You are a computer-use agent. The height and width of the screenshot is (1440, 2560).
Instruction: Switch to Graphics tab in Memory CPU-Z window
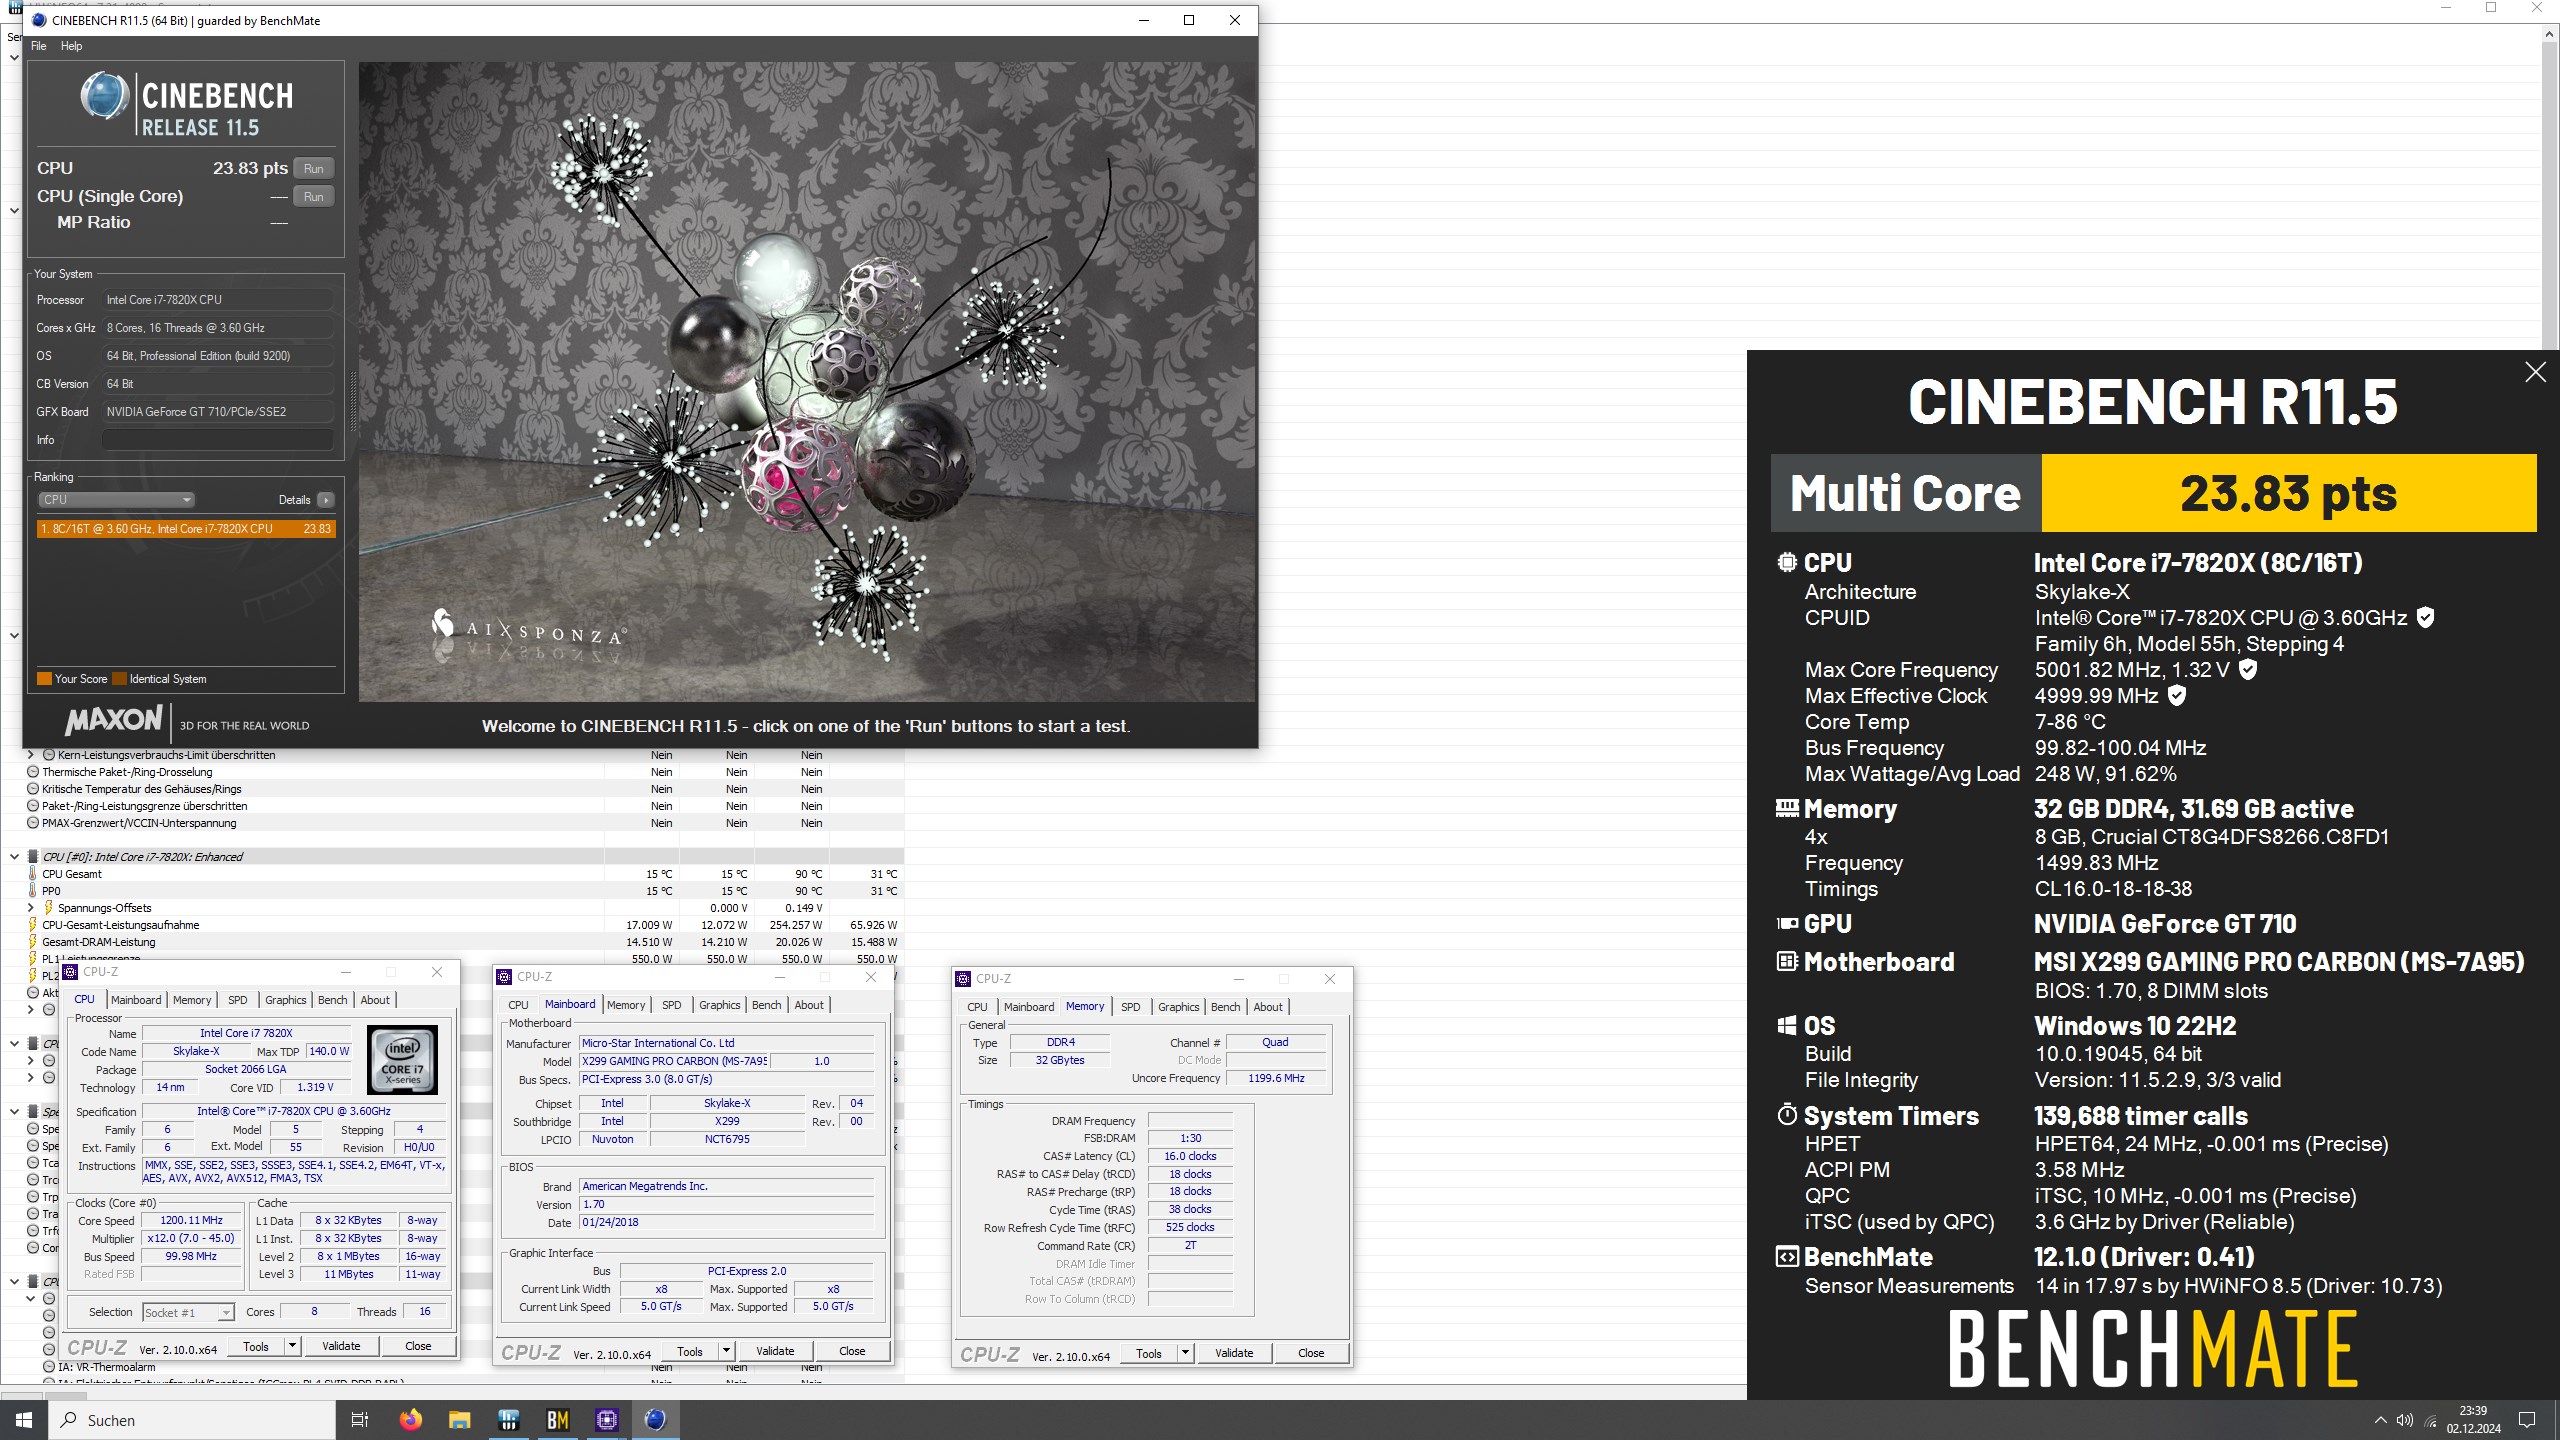(x=1178, y=1007)
